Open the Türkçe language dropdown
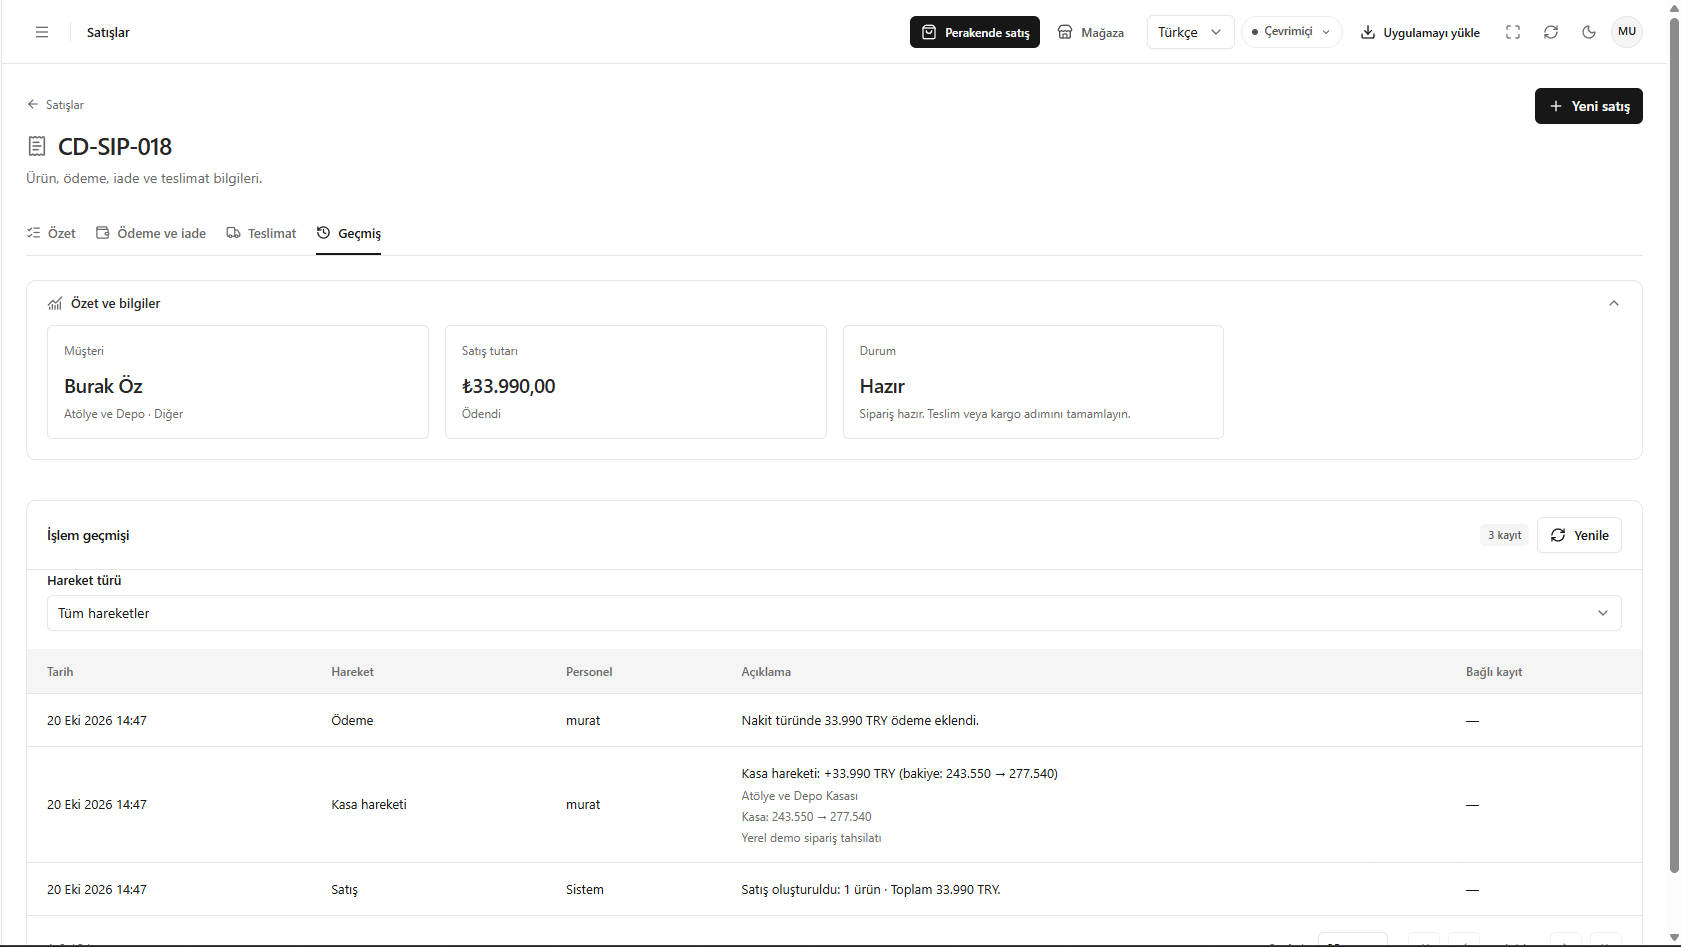 [1190, 32]
